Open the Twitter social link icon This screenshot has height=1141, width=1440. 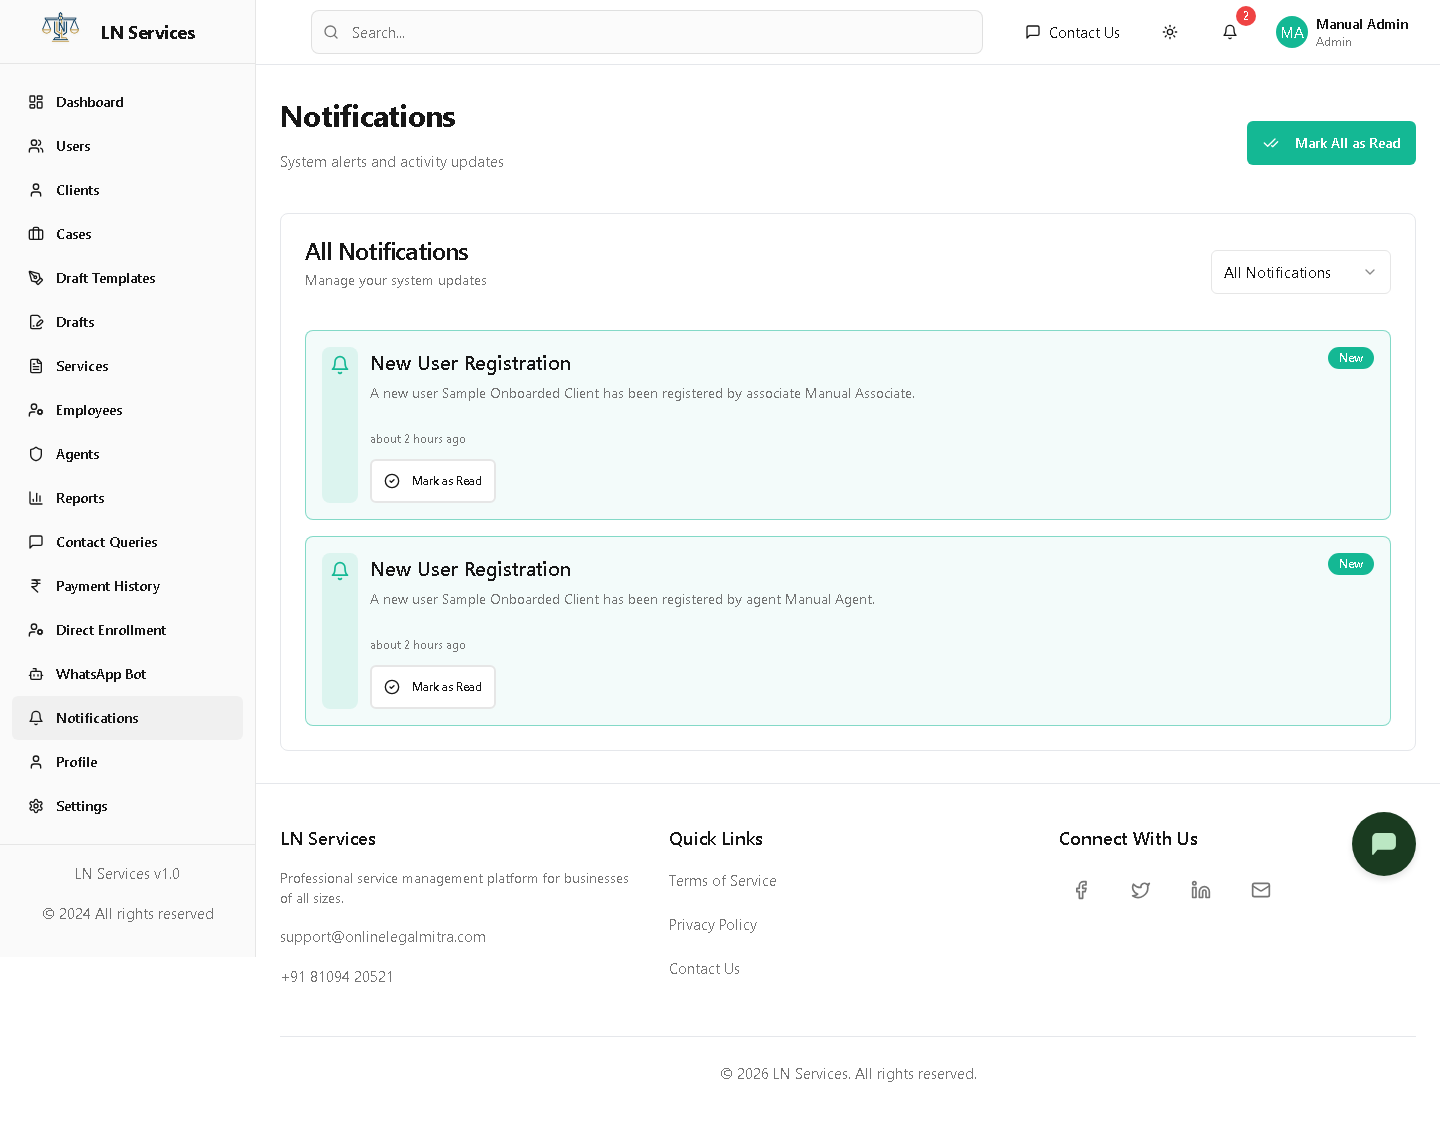click(1141, 890)
